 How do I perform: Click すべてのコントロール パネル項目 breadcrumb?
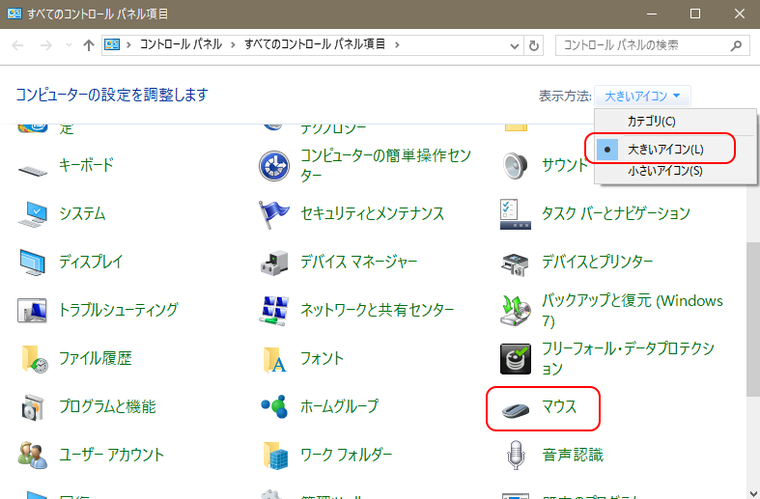pyautogui.click(x=315, y=45)
